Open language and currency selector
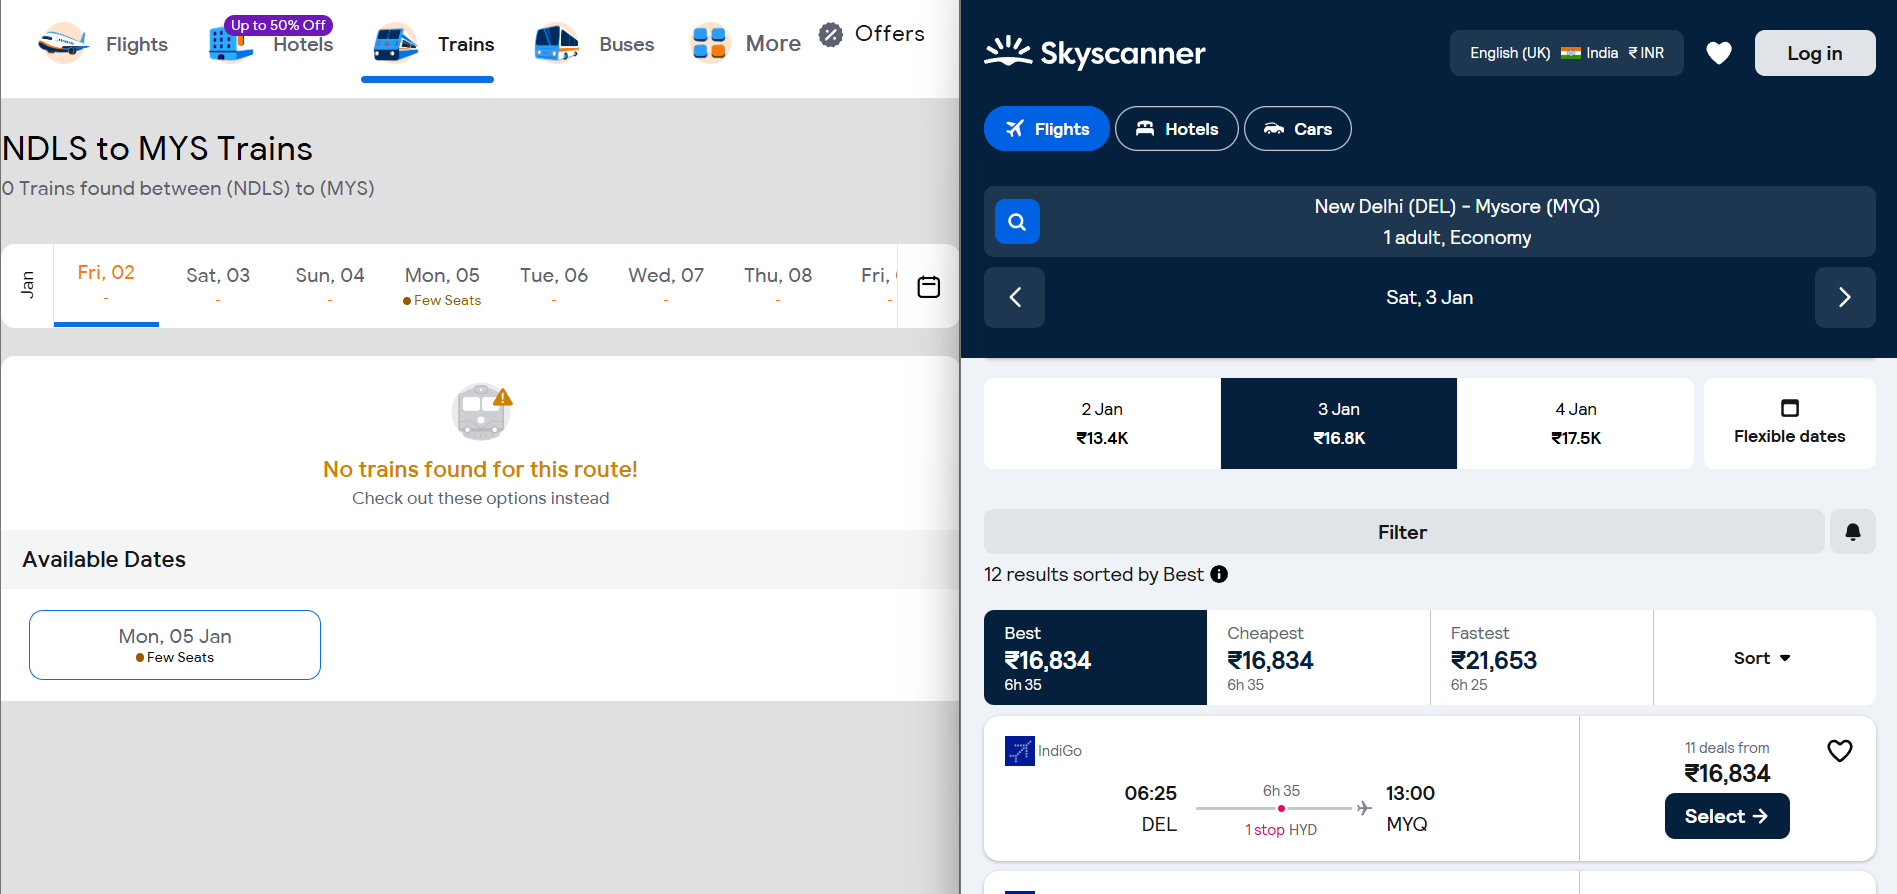Image resolution: width=1897 pixels, height=894 pixels. click(x=1566, y=53)
